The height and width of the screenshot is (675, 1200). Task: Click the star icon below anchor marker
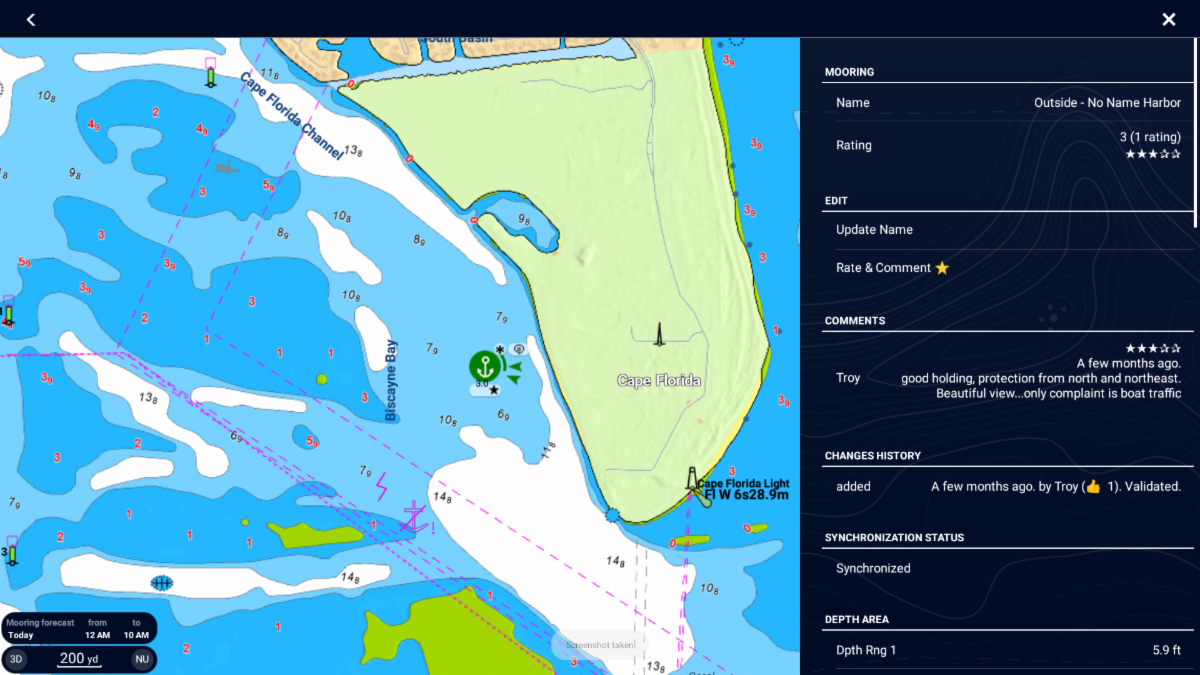click(x=494, y=390)
